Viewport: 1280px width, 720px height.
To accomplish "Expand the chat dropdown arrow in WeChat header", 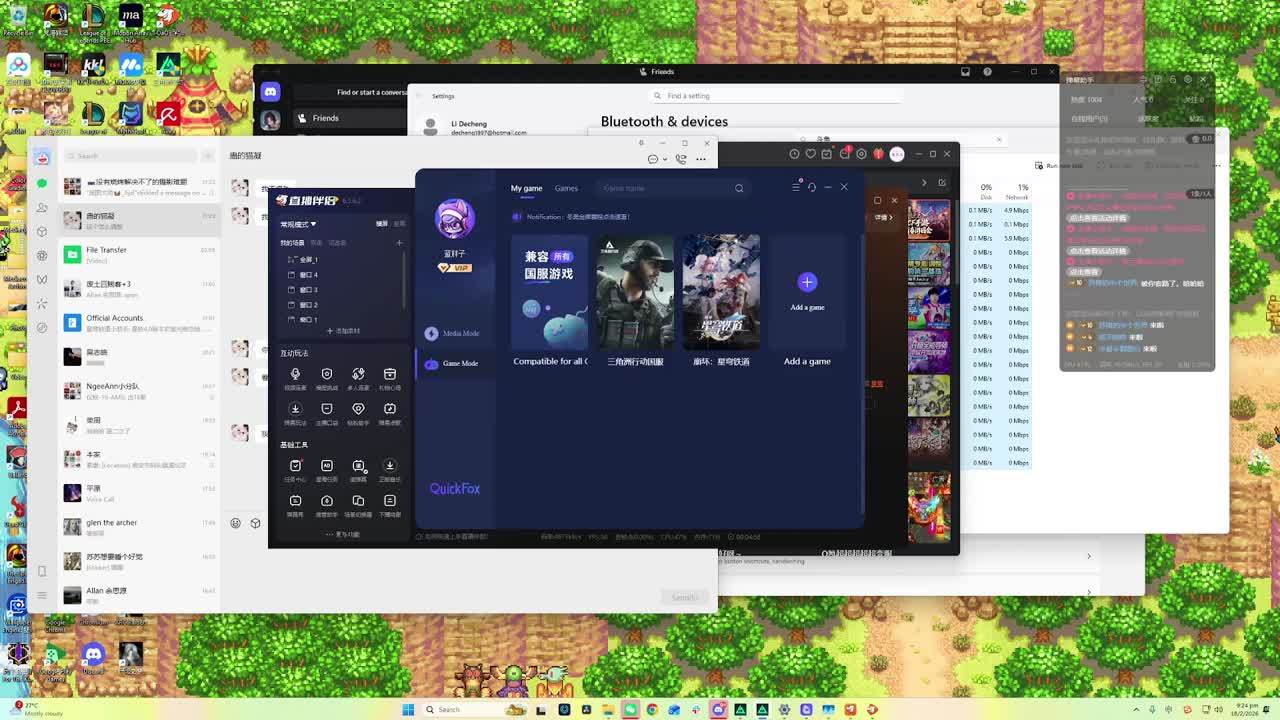I will pos(664,159).
